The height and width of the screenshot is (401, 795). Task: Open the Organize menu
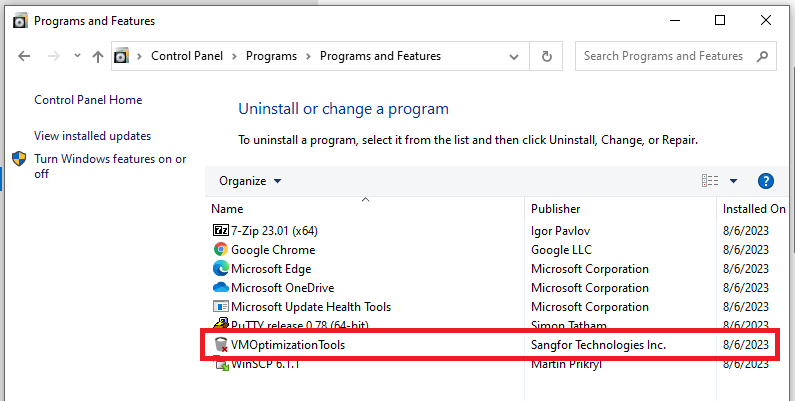pos(250,181)
